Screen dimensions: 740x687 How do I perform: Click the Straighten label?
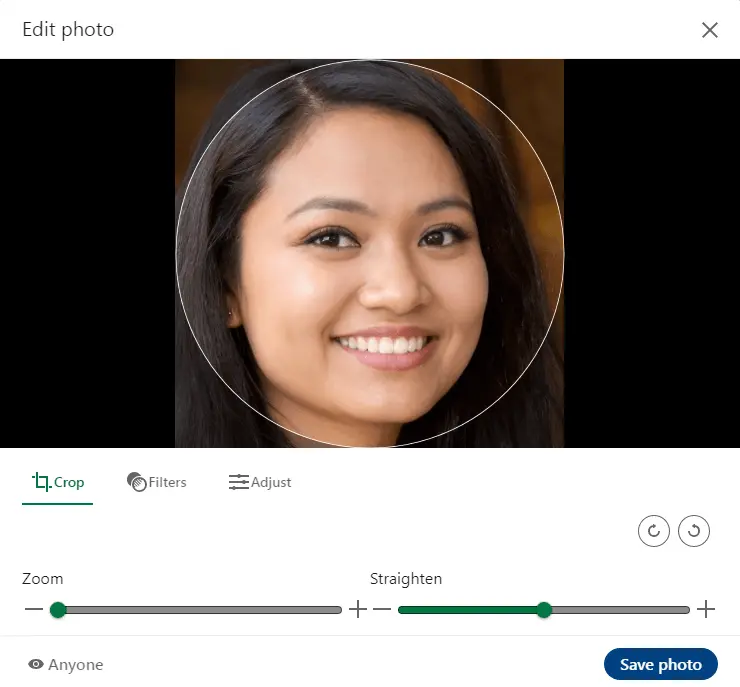tap(406, 579)
